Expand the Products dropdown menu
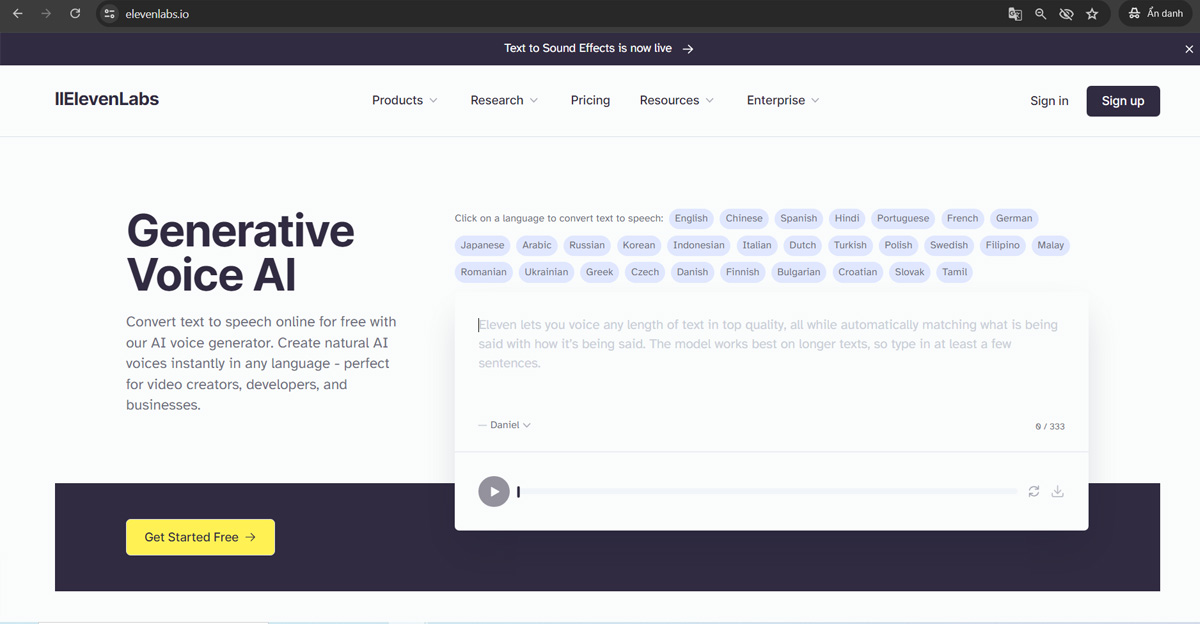This screenshot has width=1200, height=624. 404,100
